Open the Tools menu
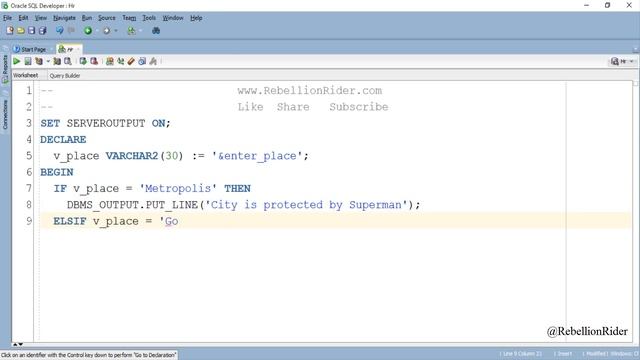 (149, 18)
